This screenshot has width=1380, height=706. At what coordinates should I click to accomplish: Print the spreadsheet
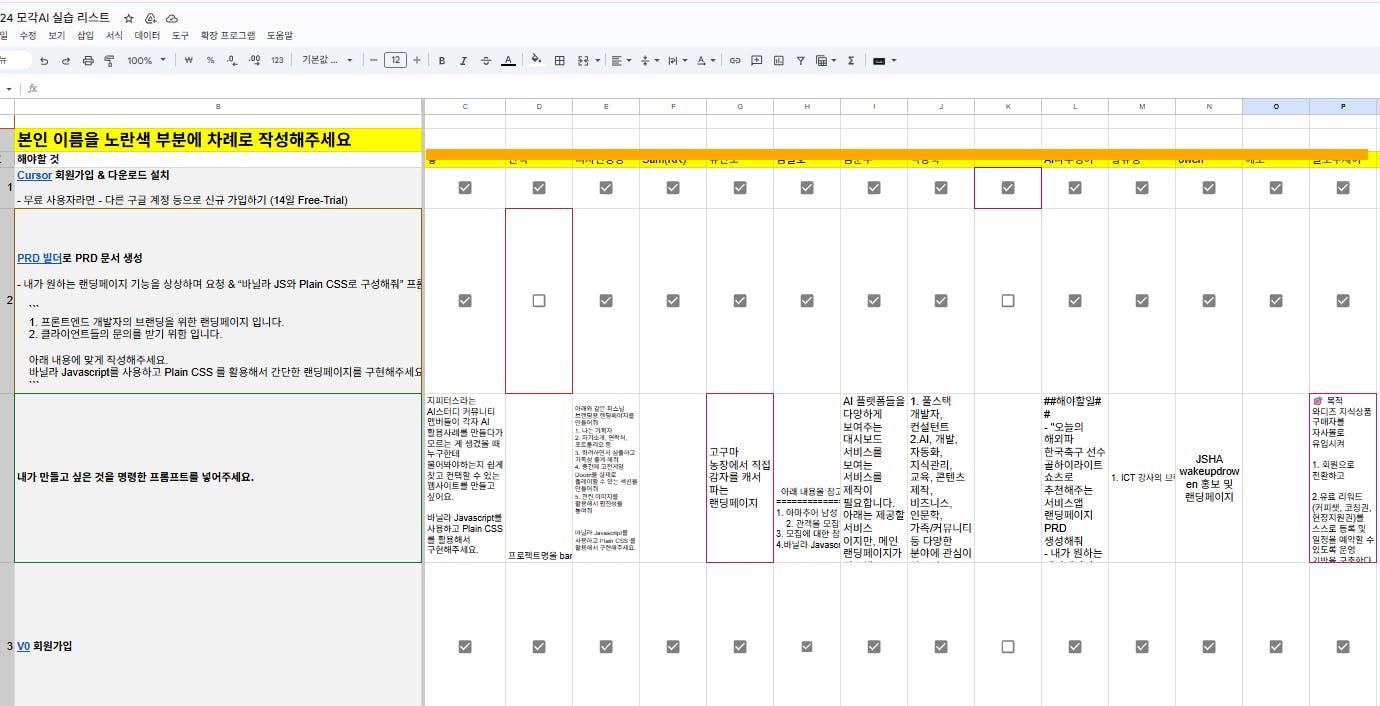click(88, 61)
